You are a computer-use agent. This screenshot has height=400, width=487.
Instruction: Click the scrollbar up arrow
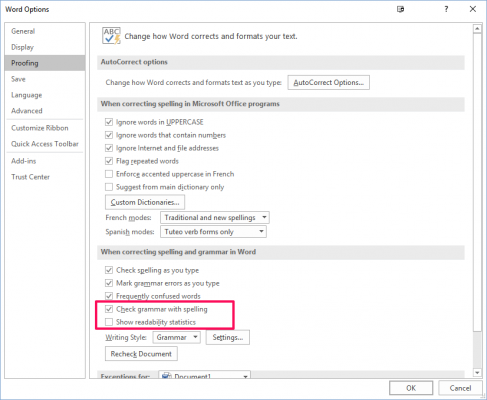click(x=477, y=29)
